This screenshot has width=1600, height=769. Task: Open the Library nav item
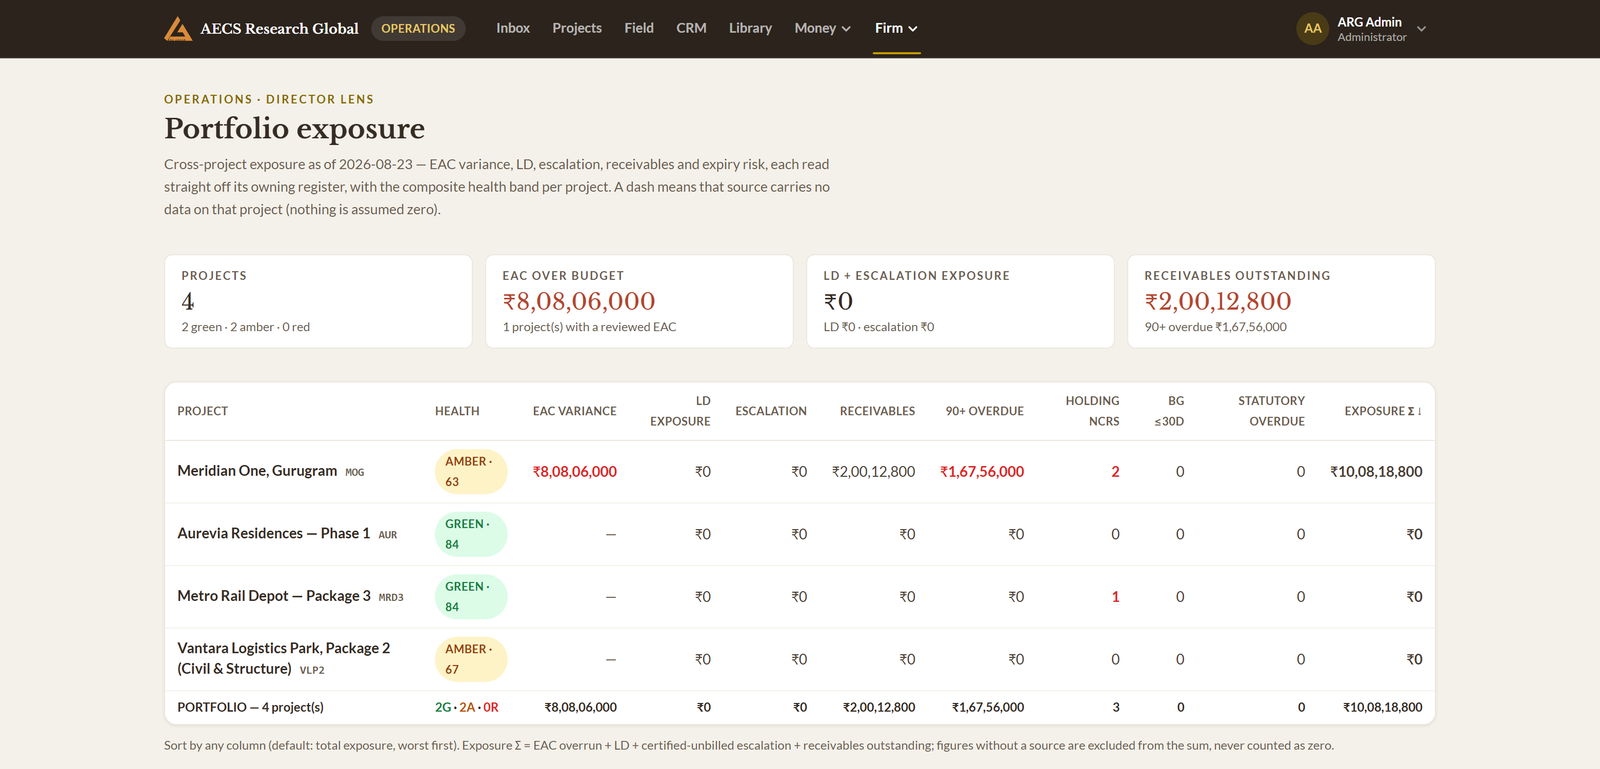[x=750, y=28]
